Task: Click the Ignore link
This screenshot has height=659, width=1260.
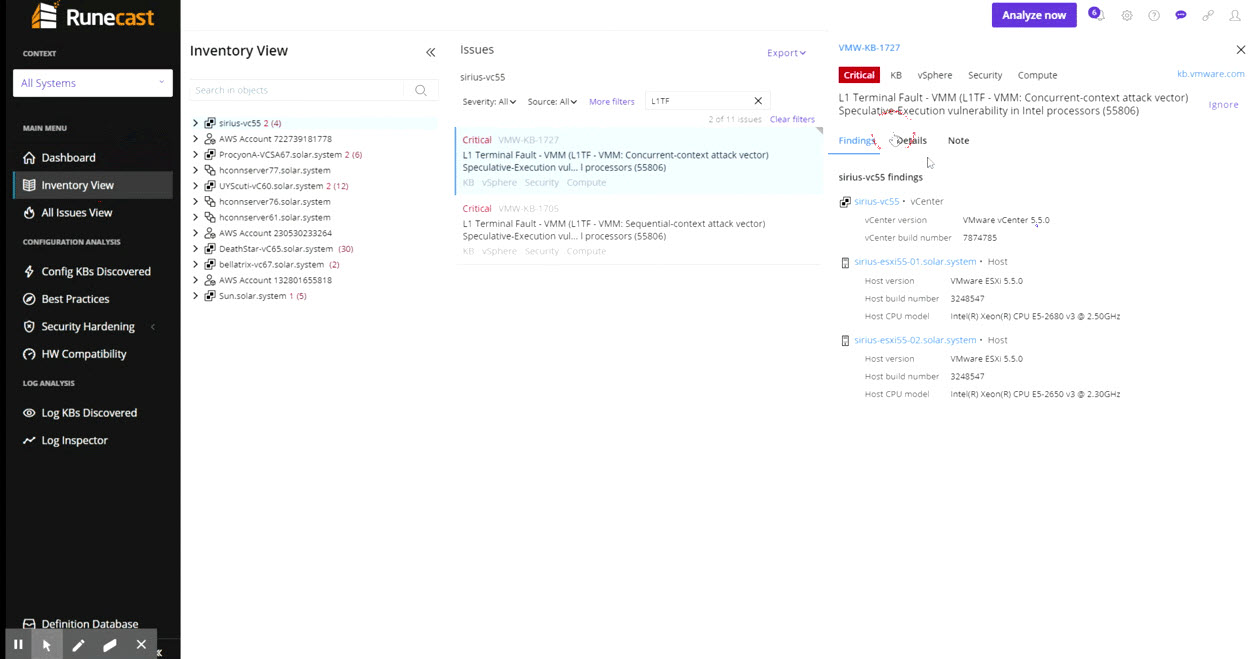Action: click(1223, 105)
